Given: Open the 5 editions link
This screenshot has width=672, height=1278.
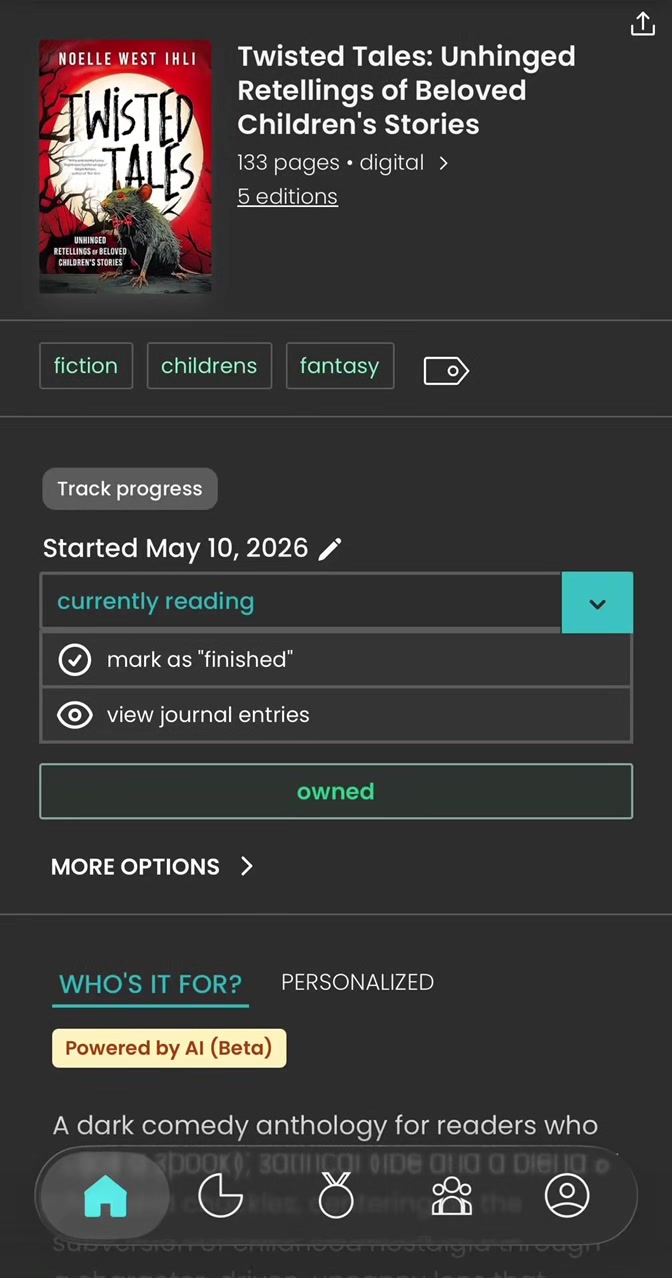Looking at the screenshot, I should tap(287, 197).
